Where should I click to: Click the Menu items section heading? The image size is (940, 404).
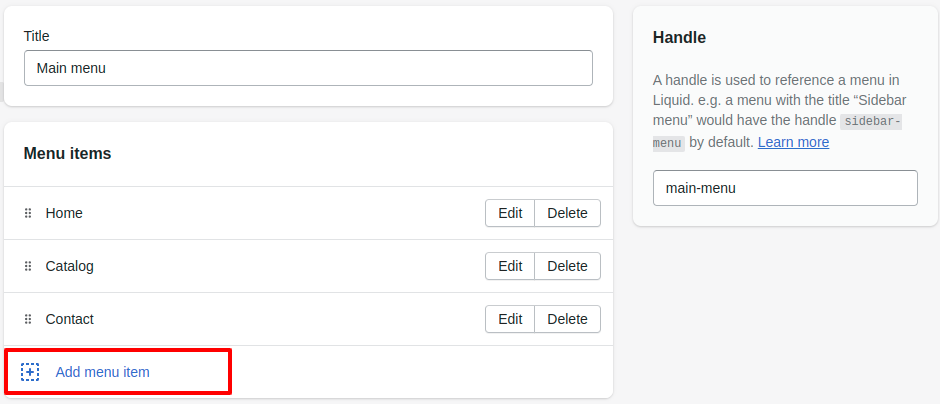pos(67,154)
